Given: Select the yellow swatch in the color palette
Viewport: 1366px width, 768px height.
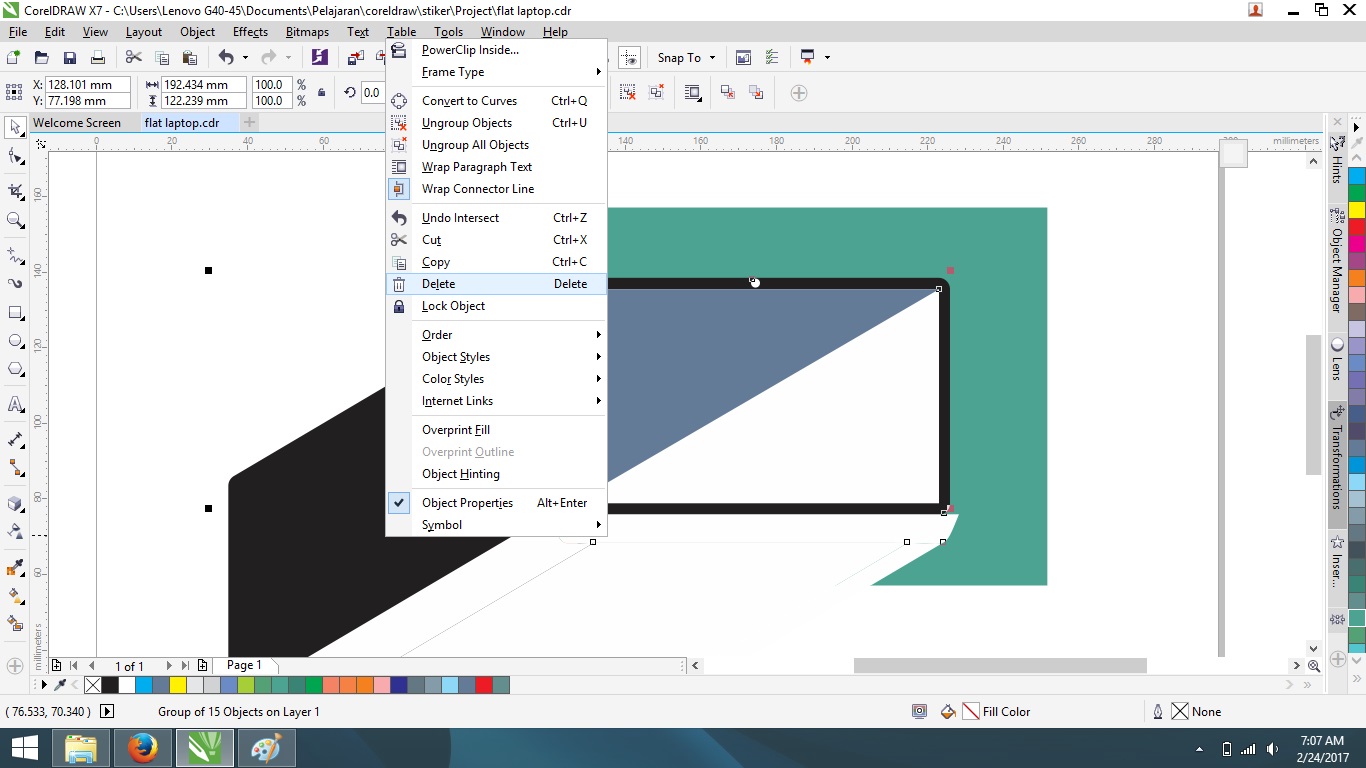Looking at the screenshot, I should coord(176,685).
